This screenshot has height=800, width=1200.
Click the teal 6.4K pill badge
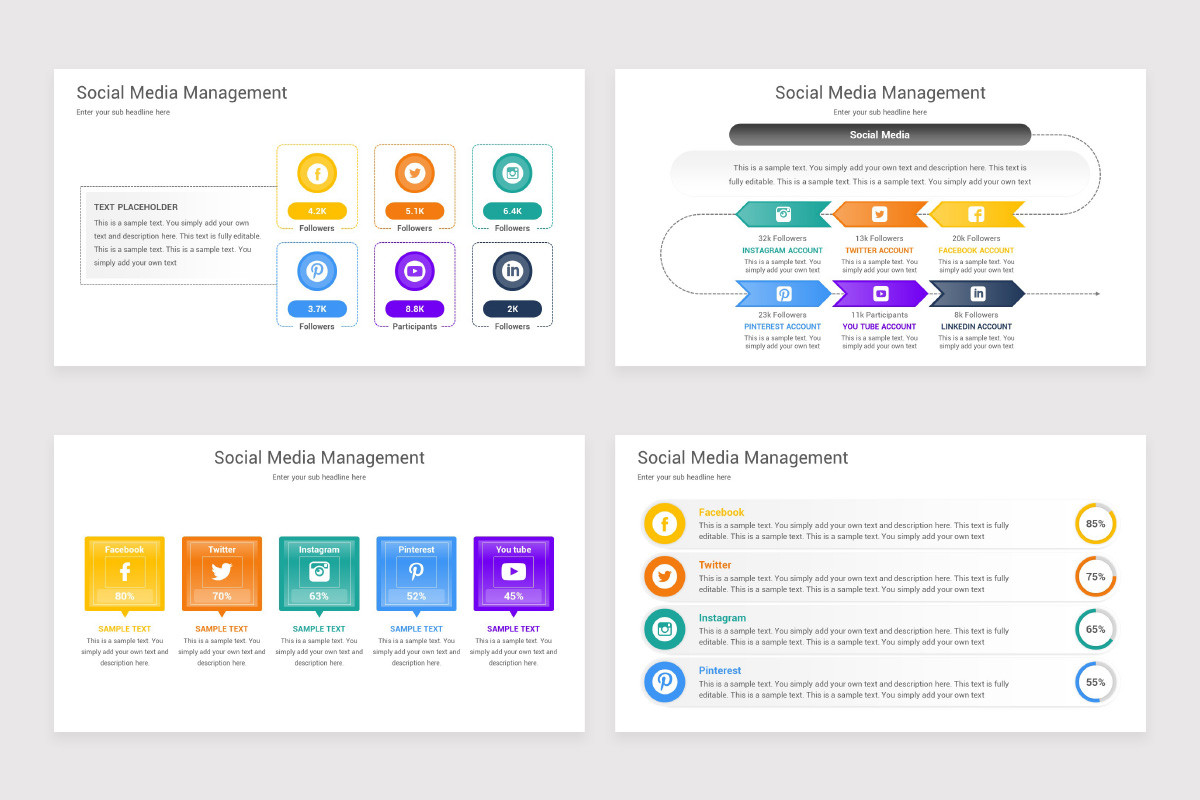(512, 211)
